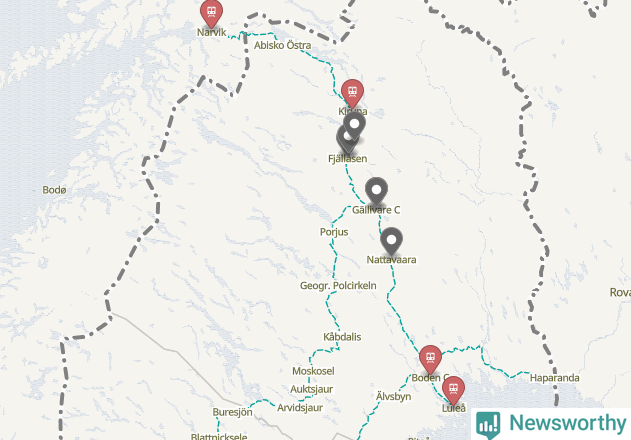The width and height of the screenshot is (631, 440).
Task: Open the Newsworthy logo link
Action: coord(551,424)
